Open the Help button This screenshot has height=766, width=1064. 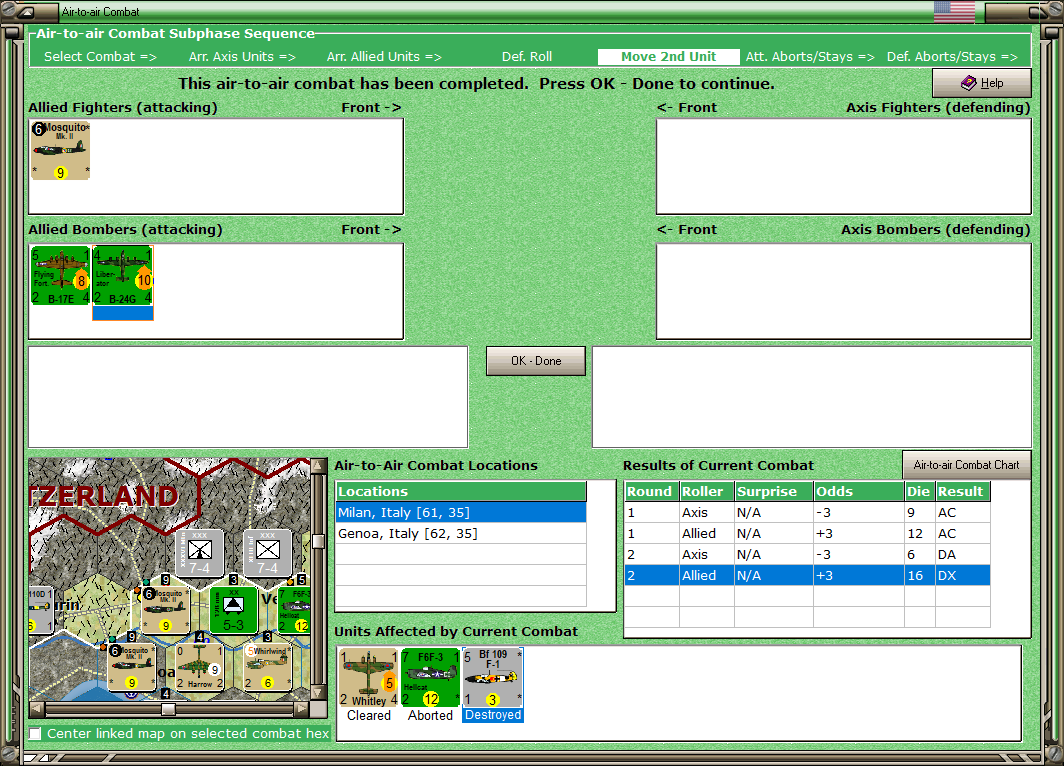[982, 83]
